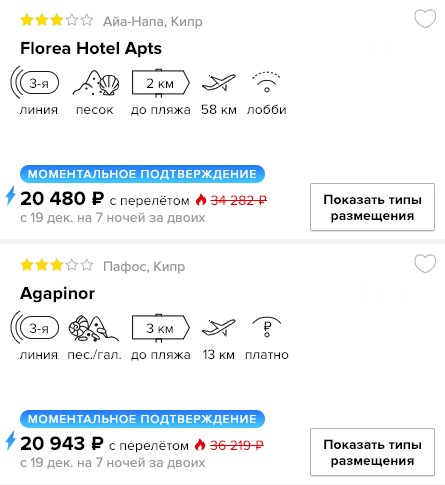
Task: Click Agapinor's three-star rating
Action: pos(56,265)
